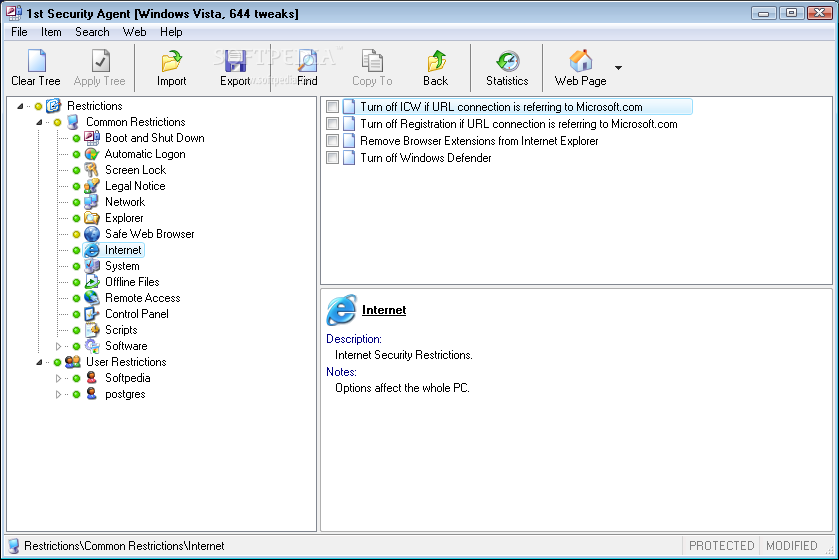Screen dimensions: 839x560
Task: Click the Back arrow folder icon
Action: pos(436,60)
